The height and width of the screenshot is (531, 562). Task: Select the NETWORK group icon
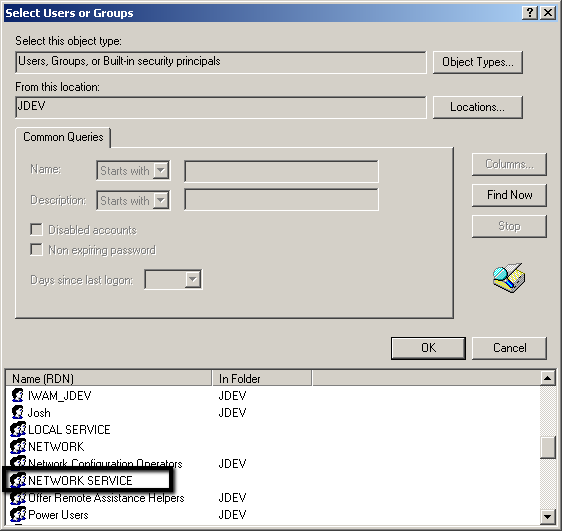pyautogui.click(x=18, y=446)
